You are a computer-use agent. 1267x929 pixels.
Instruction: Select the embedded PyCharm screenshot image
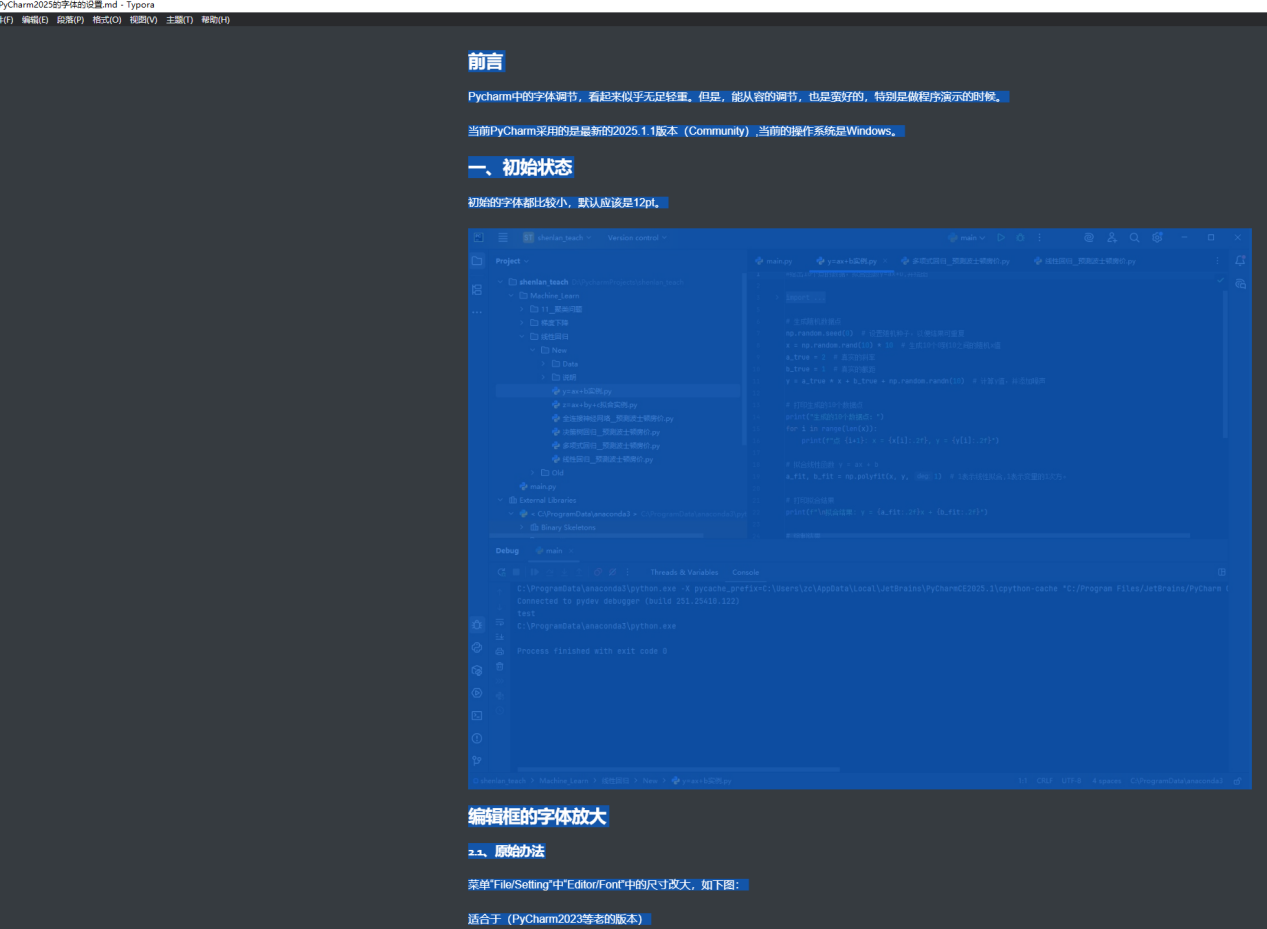click(859, 508)
